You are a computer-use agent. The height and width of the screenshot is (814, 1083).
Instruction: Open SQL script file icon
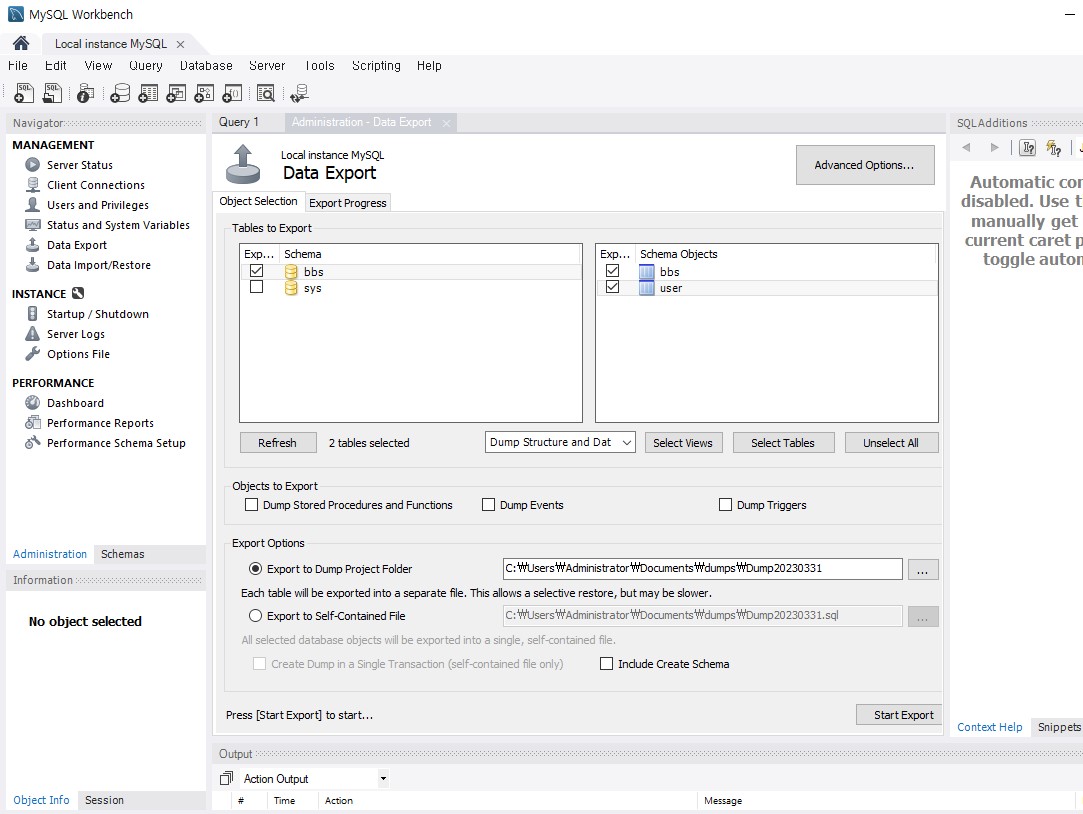[x=52, y=93]
